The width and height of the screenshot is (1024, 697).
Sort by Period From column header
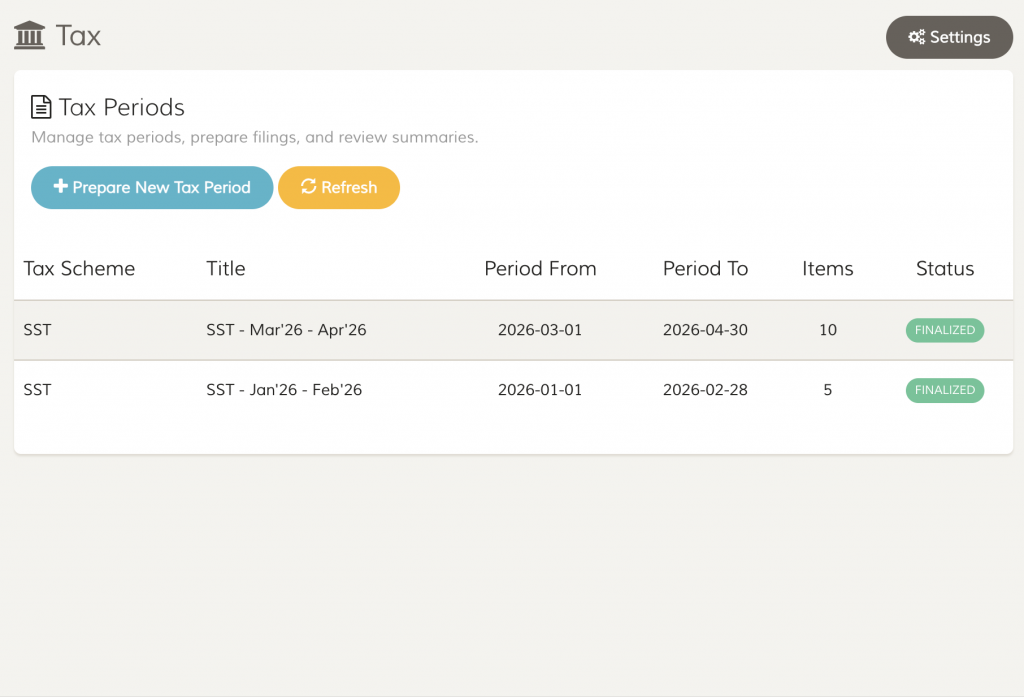pos(540,268)
